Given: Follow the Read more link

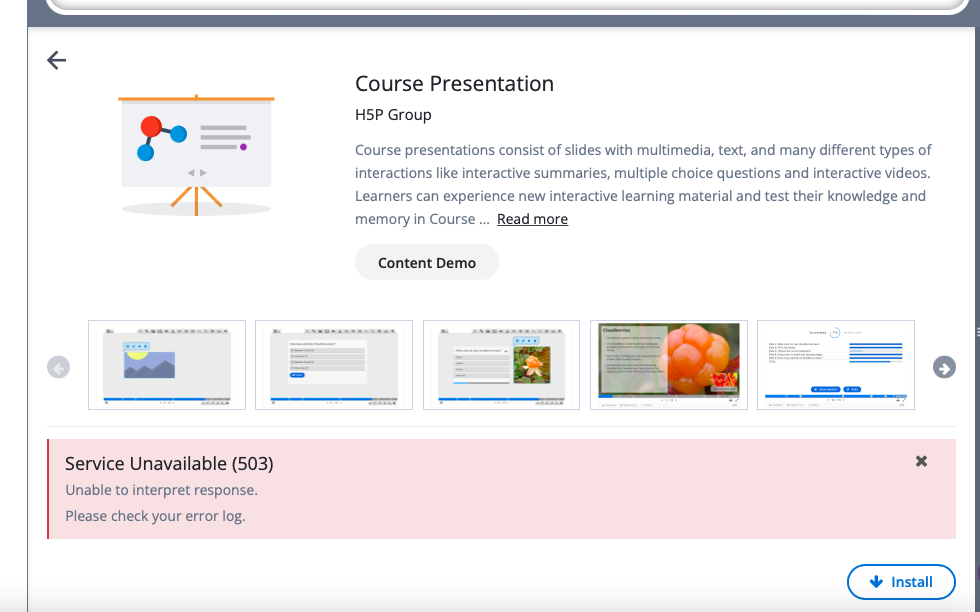Looking at the screenshot, I should coord(532,219).
